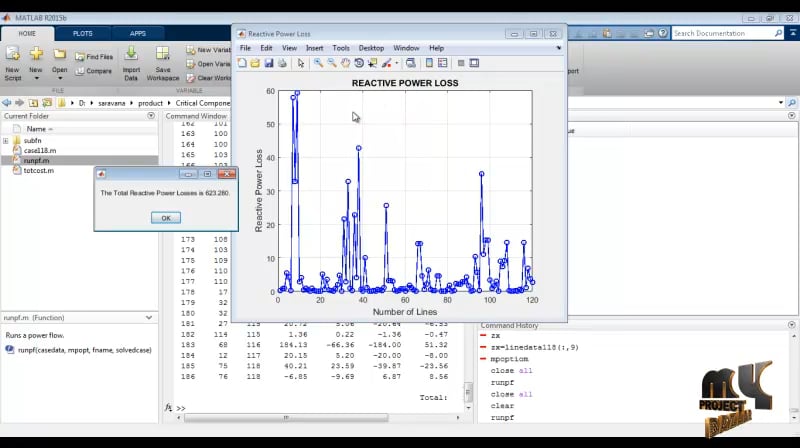Expand the subfn folder tree node
The image size is (800, 448).
(x=6, y=141)
